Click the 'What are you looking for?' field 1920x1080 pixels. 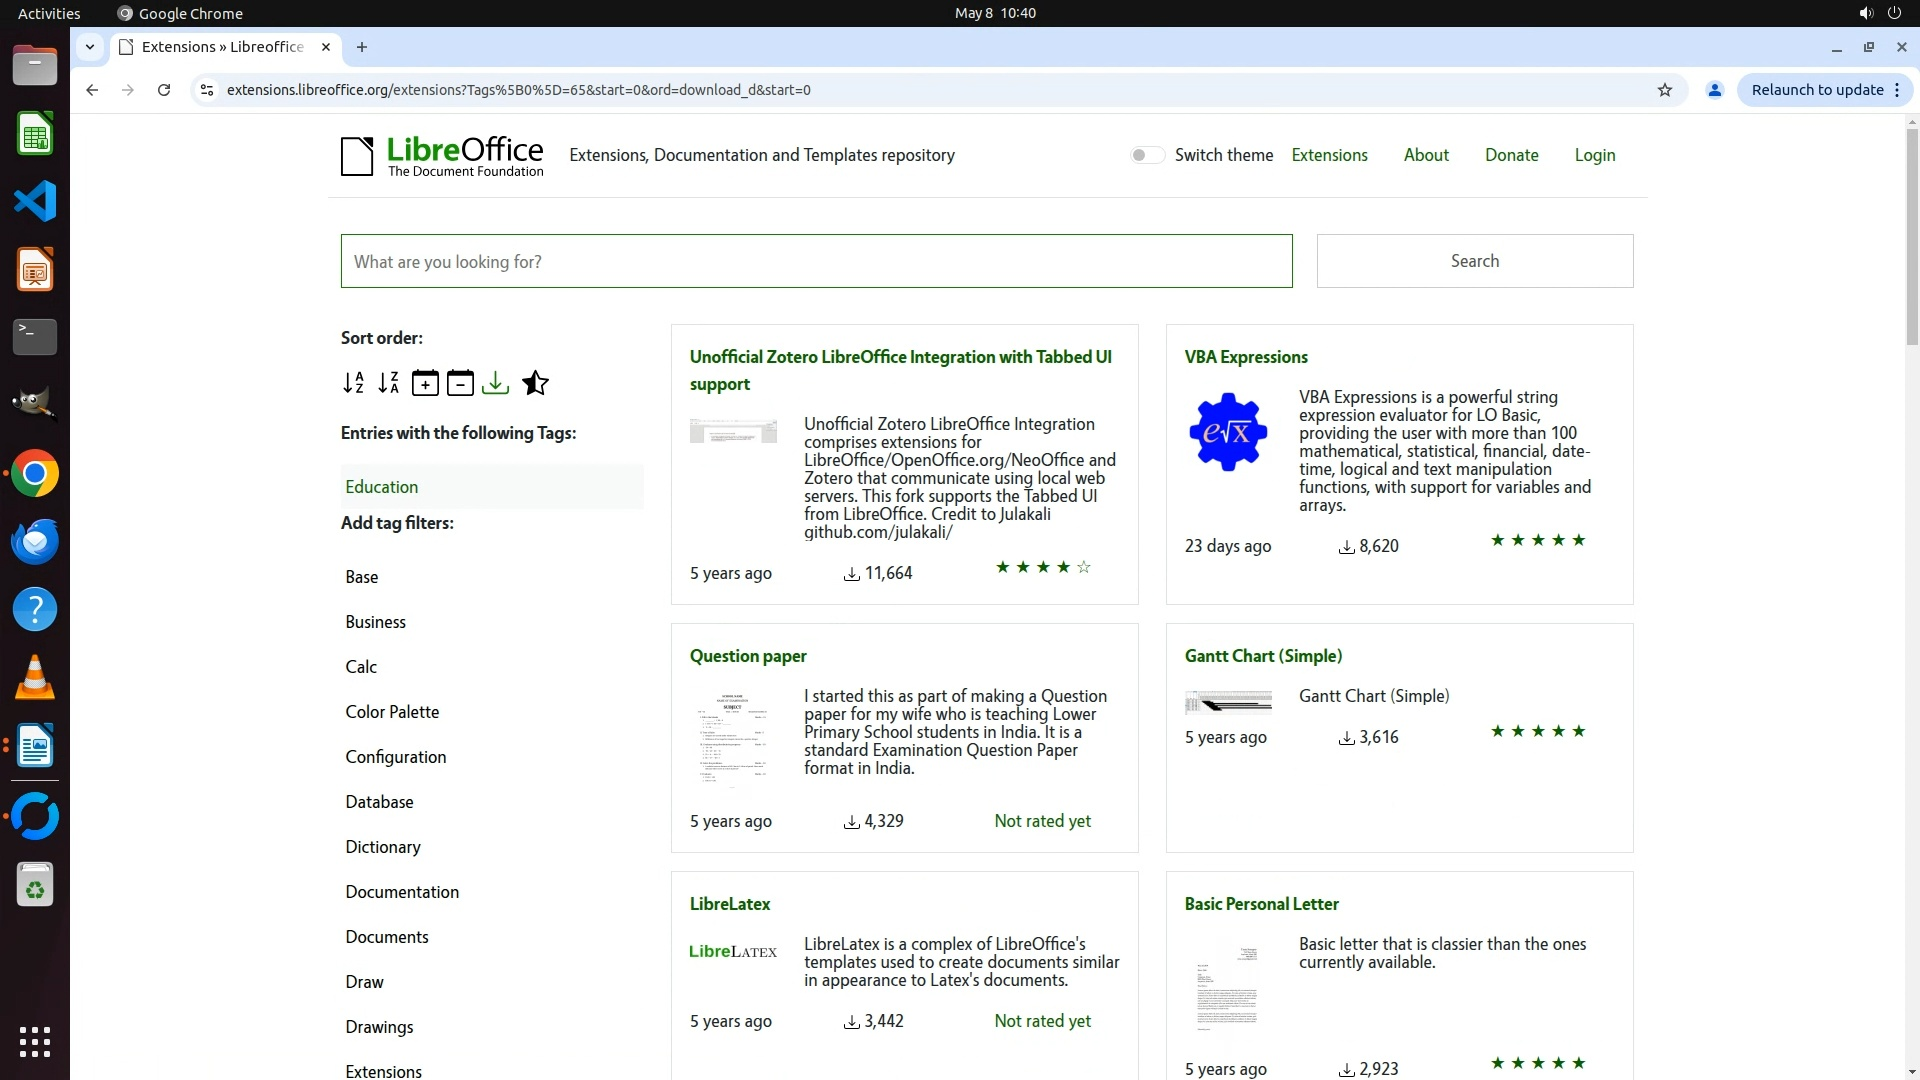point(816,261)
